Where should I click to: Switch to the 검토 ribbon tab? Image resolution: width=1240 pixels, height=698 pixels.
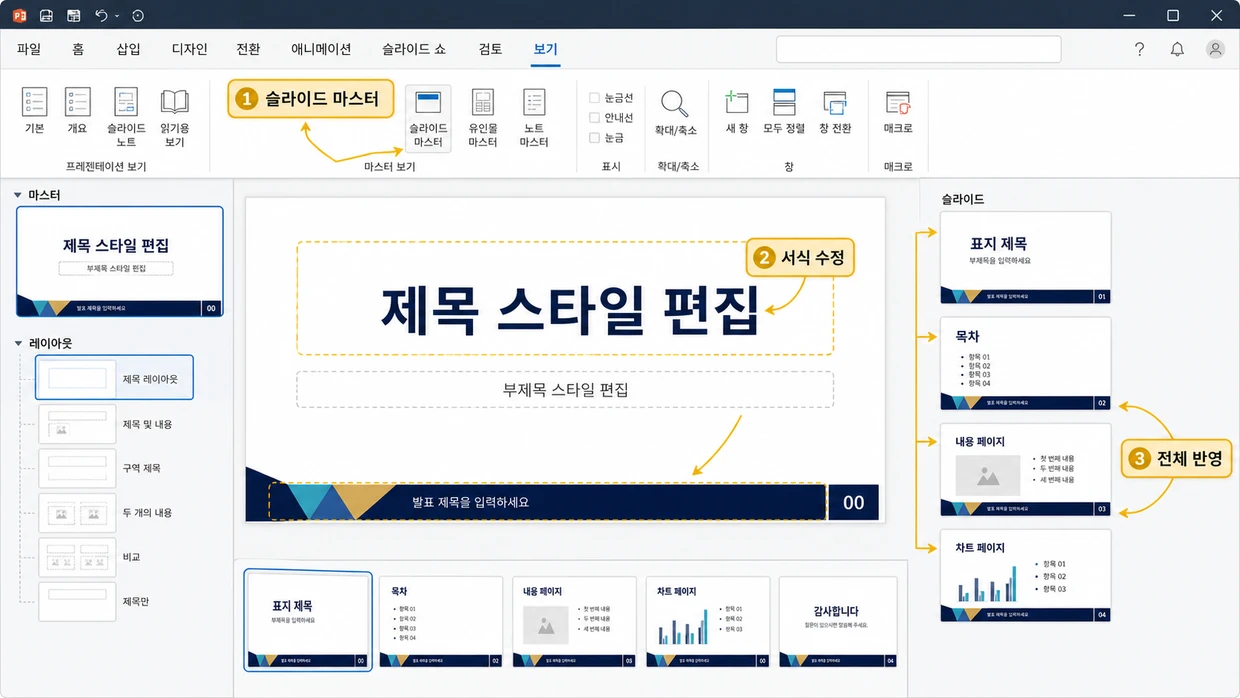pos(491,49)
